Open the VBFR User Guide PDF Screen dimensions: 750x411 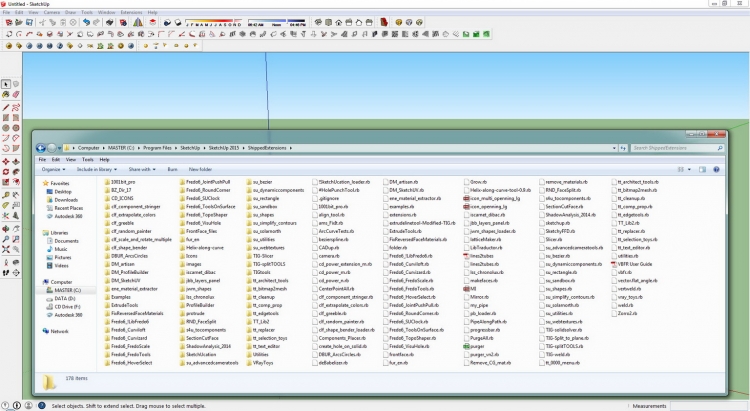pos(634,263)
